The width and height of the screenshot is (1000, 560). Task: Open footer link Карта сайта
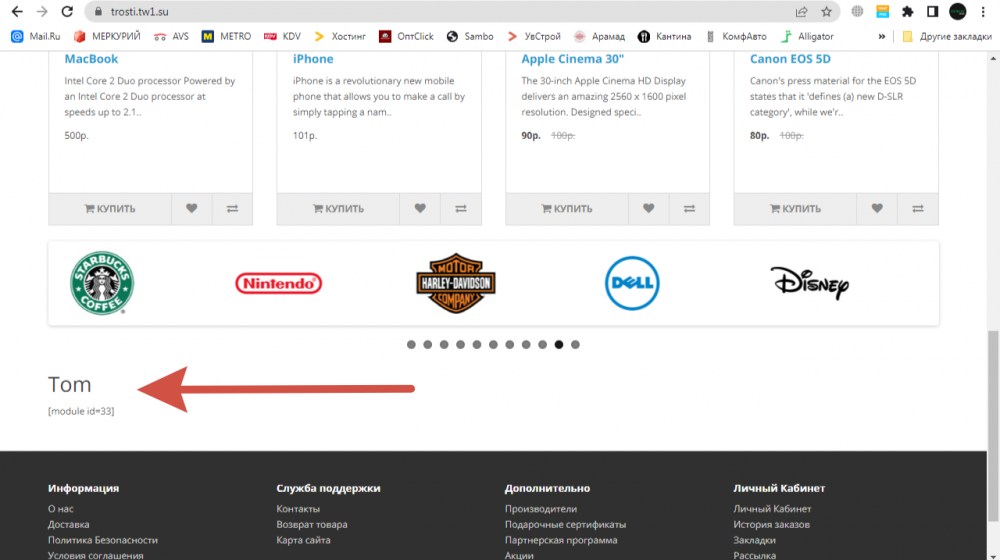303,540
